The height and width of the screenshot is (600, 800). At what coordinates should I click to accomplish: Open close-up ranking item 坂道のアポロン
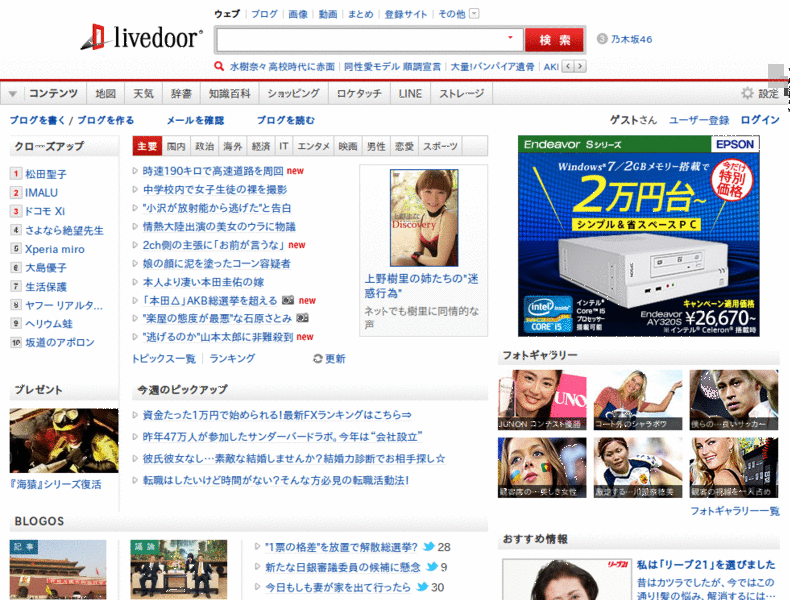pos(60,342)
